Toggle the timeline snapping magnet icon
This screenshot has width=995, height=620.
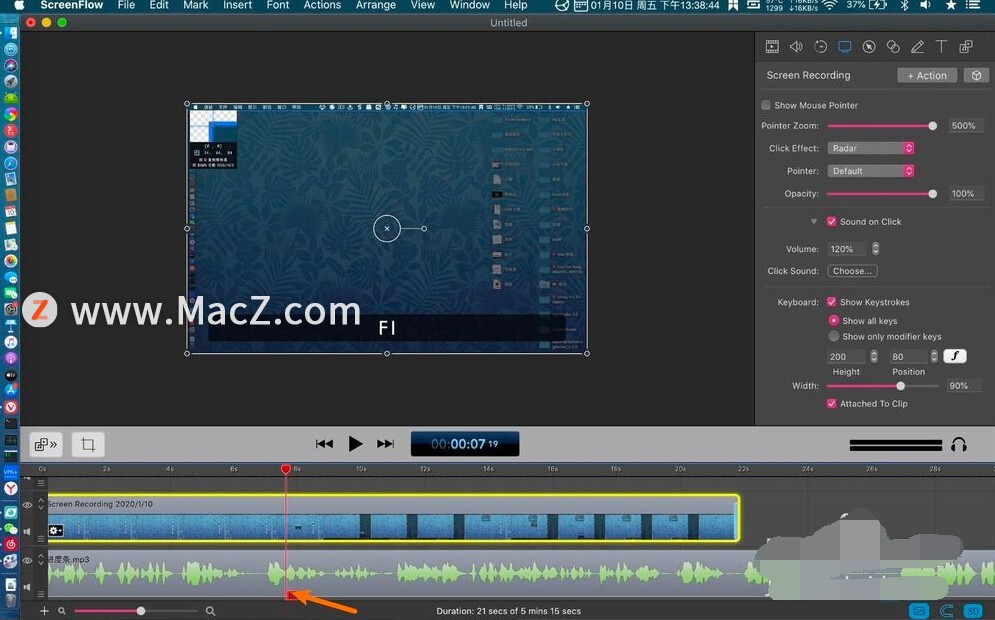click(x=946, y=610)
